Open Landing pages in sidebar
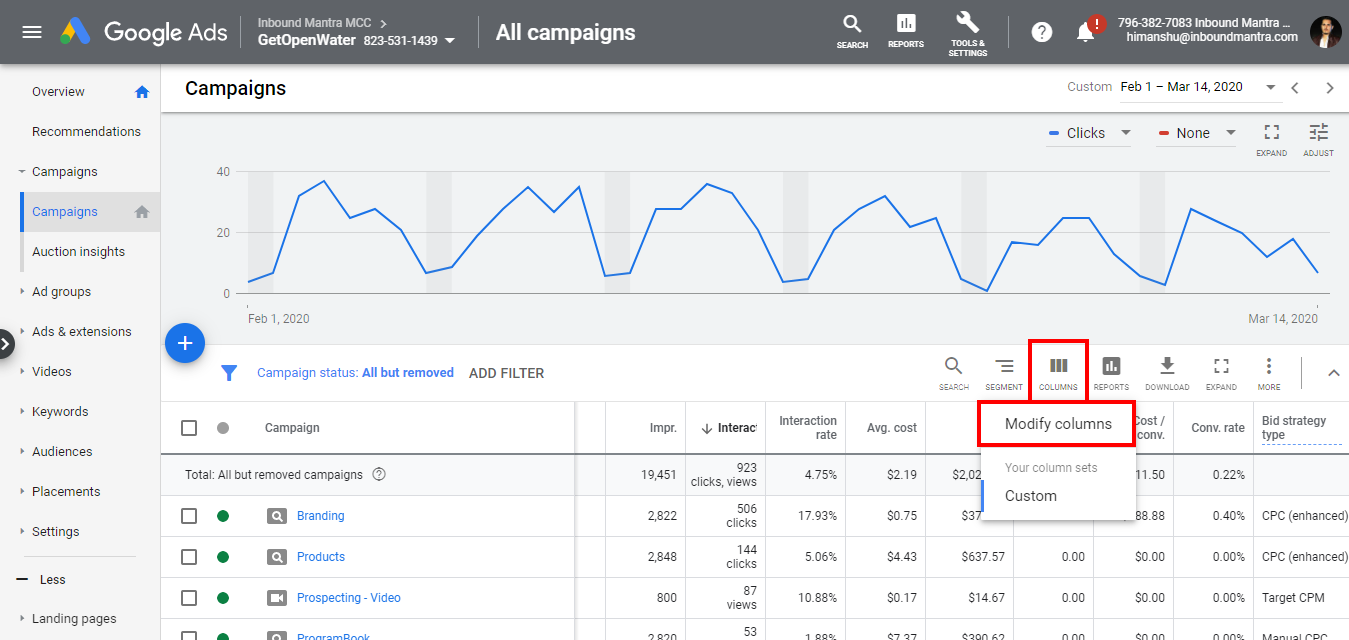 pos(74,619)
